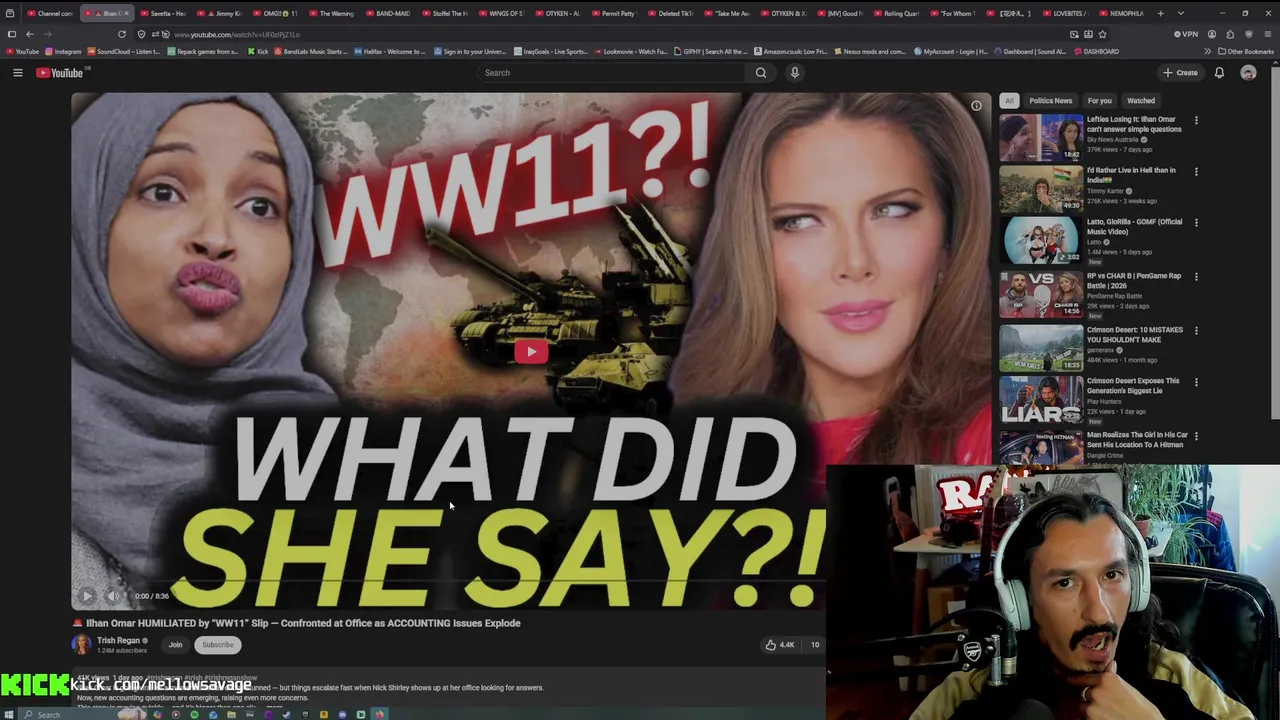Image resolution: width=1280 pixels, height=720 pixels.
Task: Expand Other Bookmarks folder
Action: tap(1246, 51)
